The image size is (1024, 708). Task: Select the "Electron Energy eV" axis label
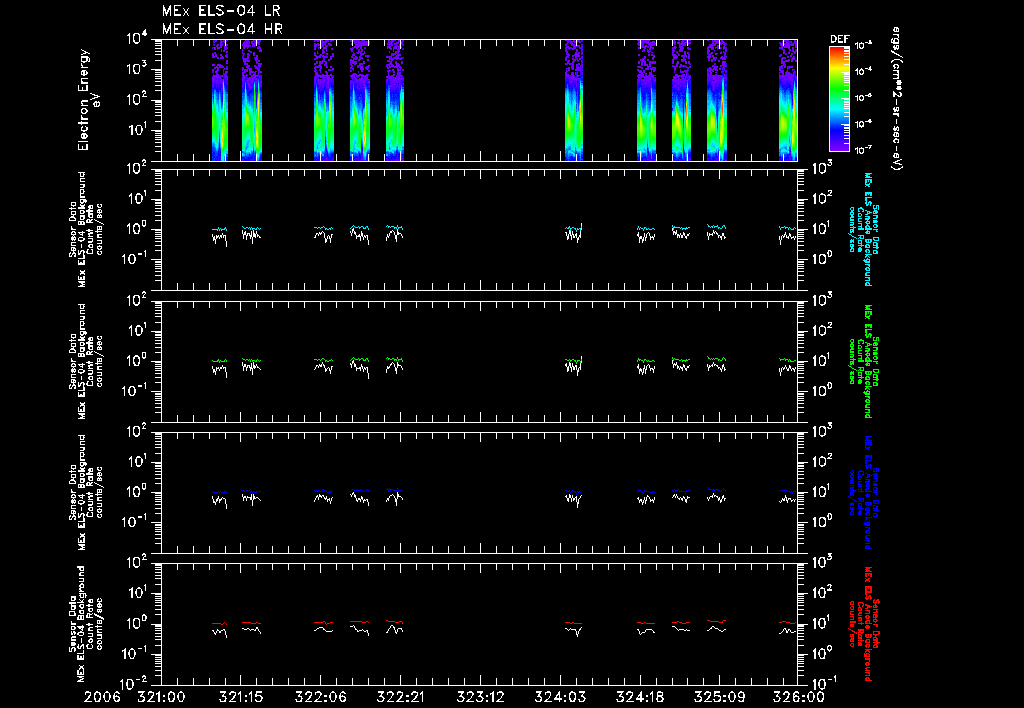click(88, 100)
